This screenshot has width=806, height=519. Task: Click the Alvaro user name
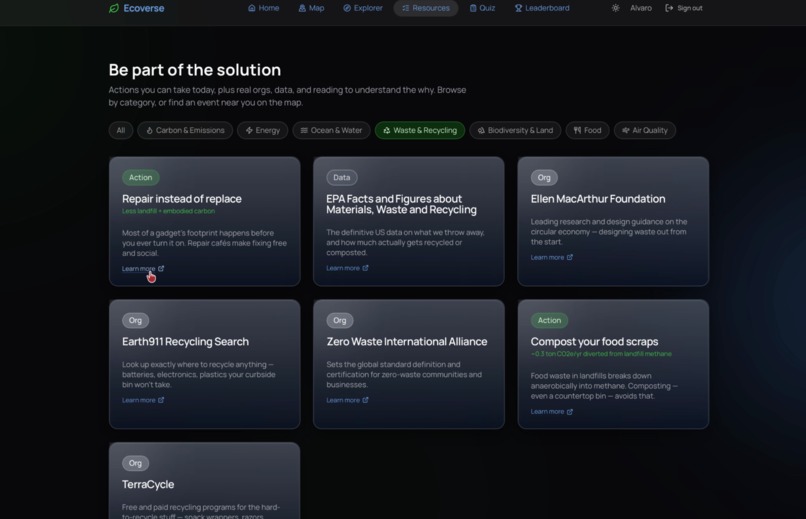coord(640,8)
